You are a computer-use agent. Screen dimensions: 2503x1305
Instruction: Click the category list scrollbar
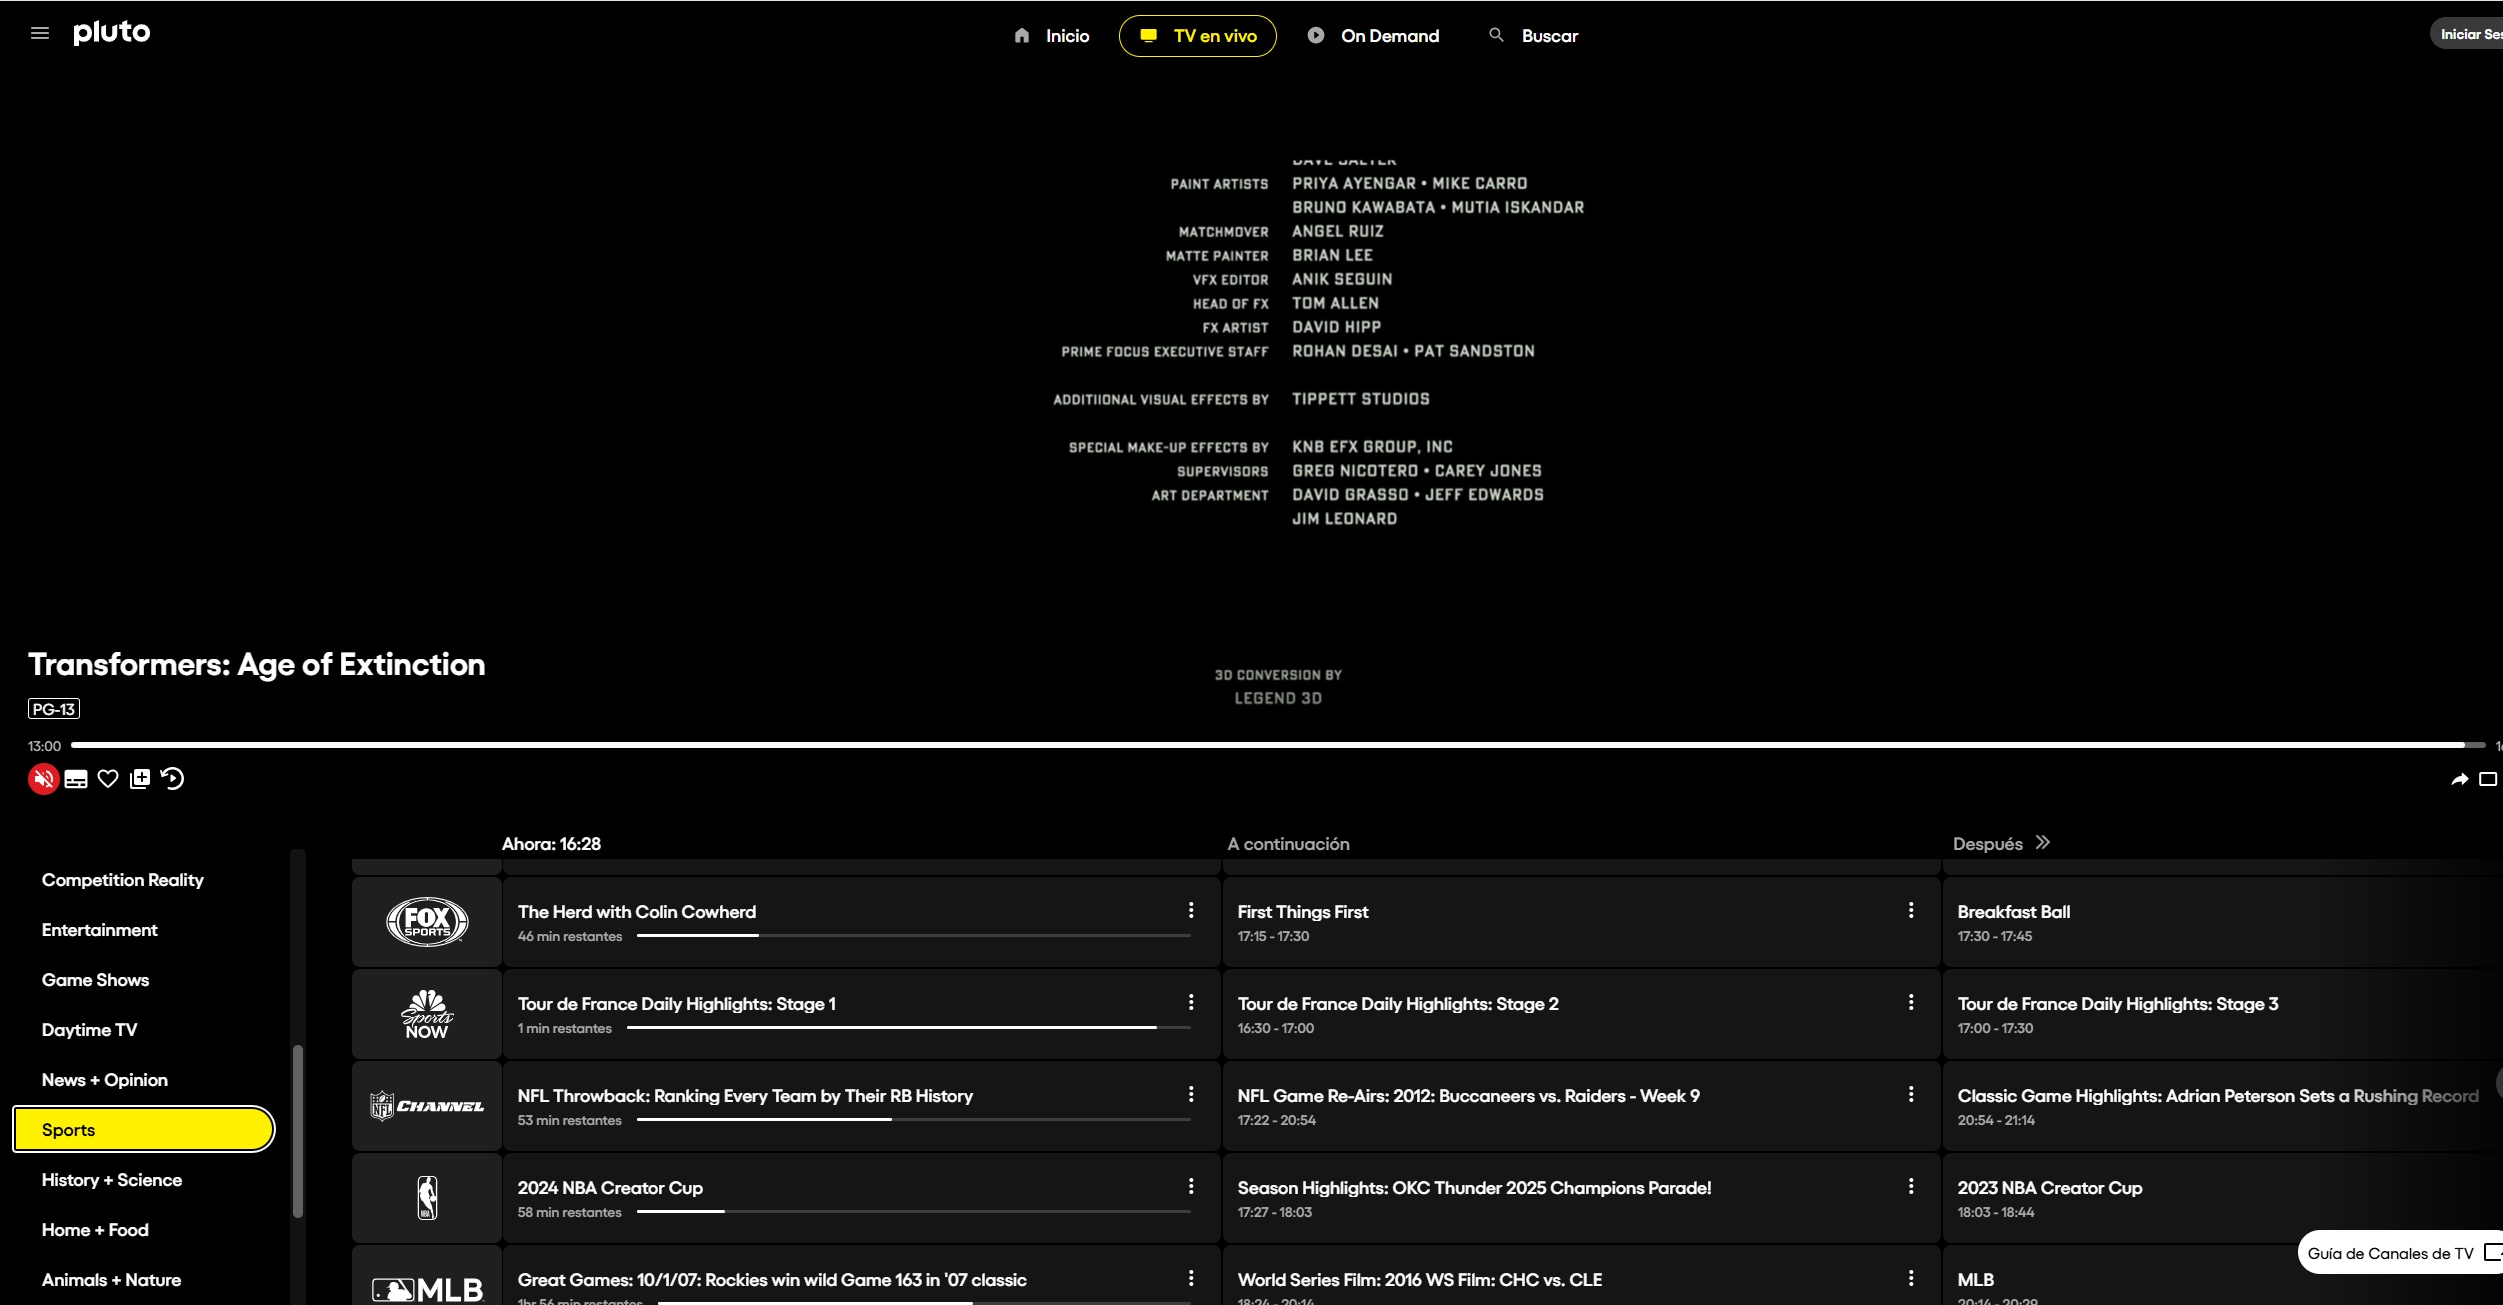click(x=298, y=1131)
